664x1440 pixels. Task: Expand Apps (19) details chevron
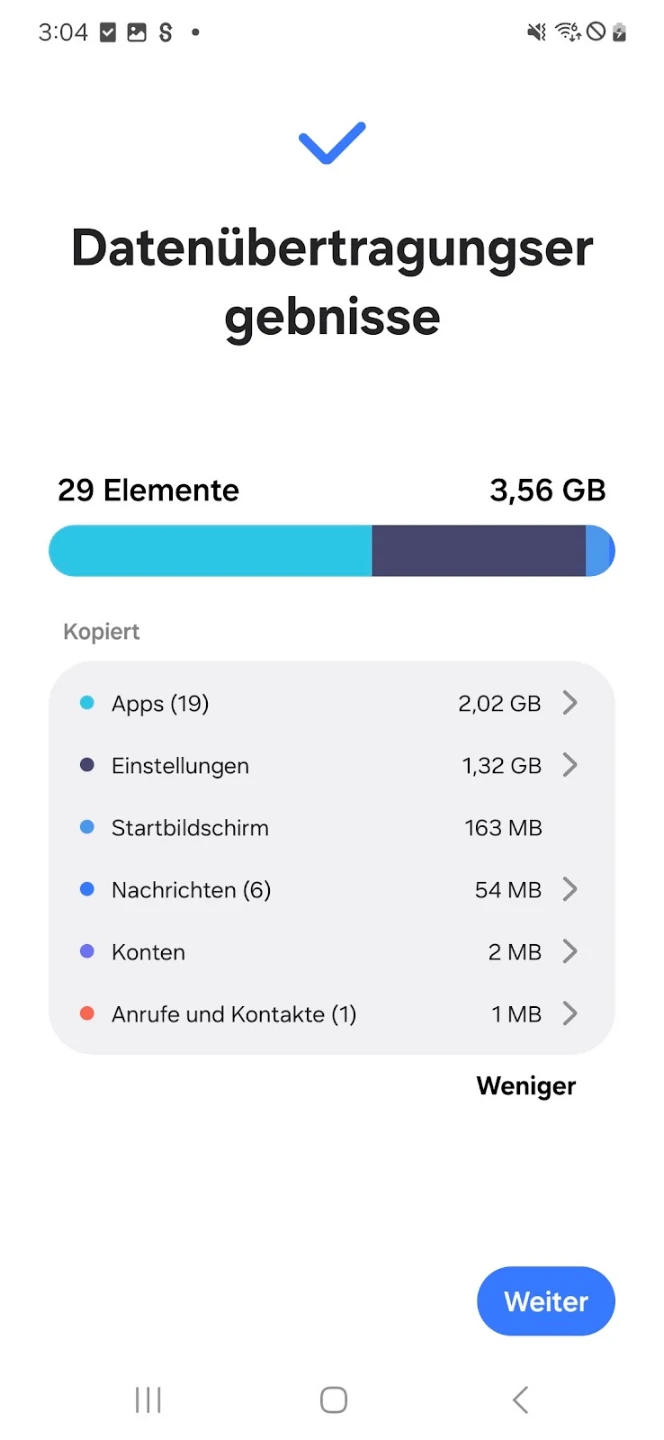pyautogui.click(x=570, y=703)
